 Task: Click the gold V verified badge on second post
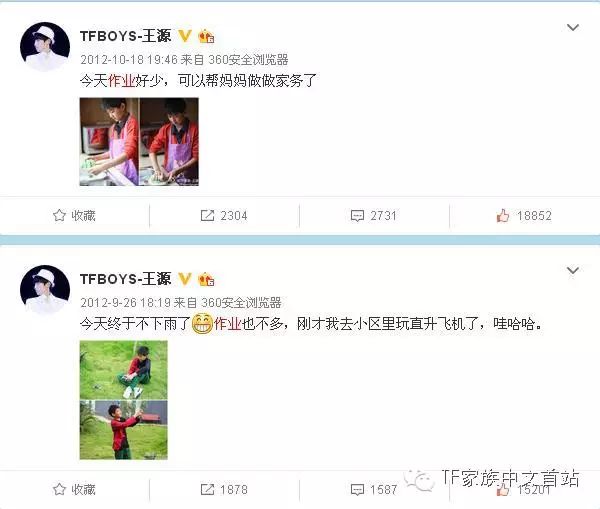pyautogui.click(x=185, y=279)
